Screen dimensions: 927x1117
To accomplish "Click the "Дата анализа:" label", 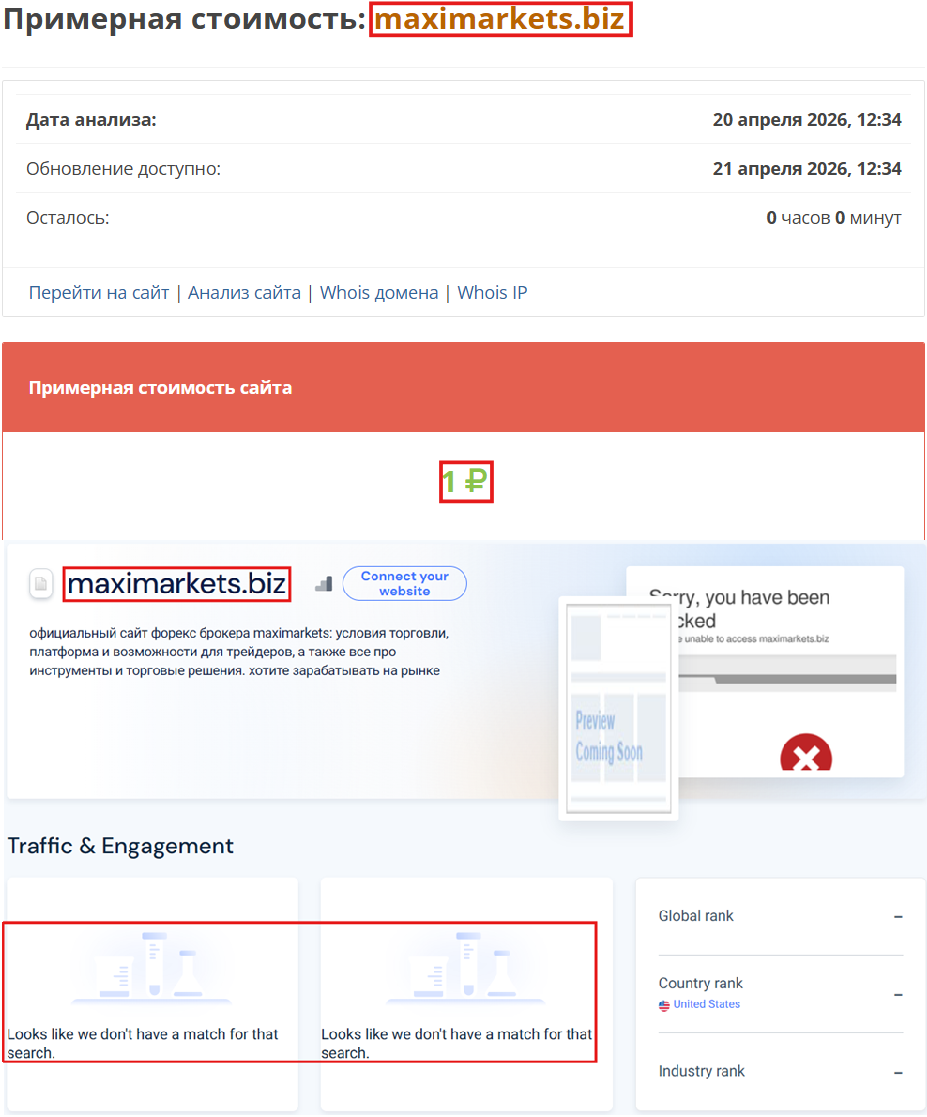I will coord(91,120).
